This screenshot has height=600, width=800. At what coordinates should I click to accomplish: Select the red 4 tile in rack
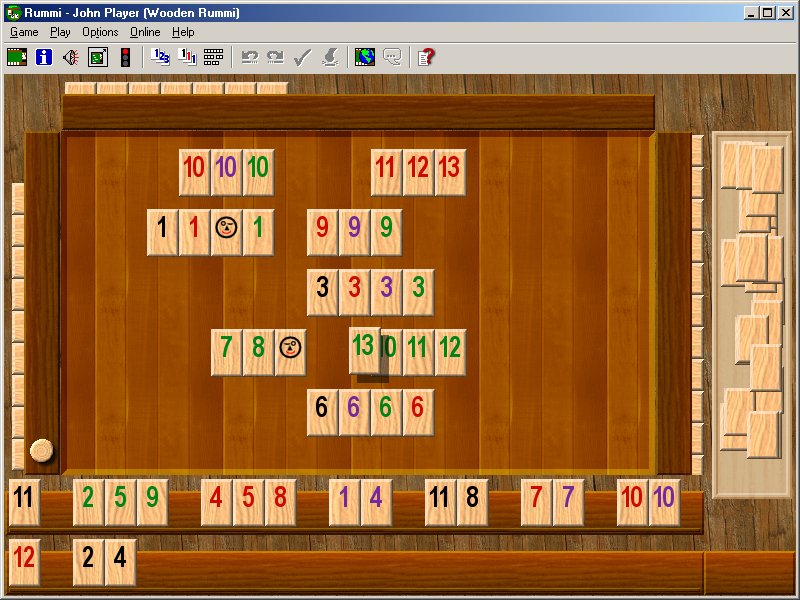point(216,502)
